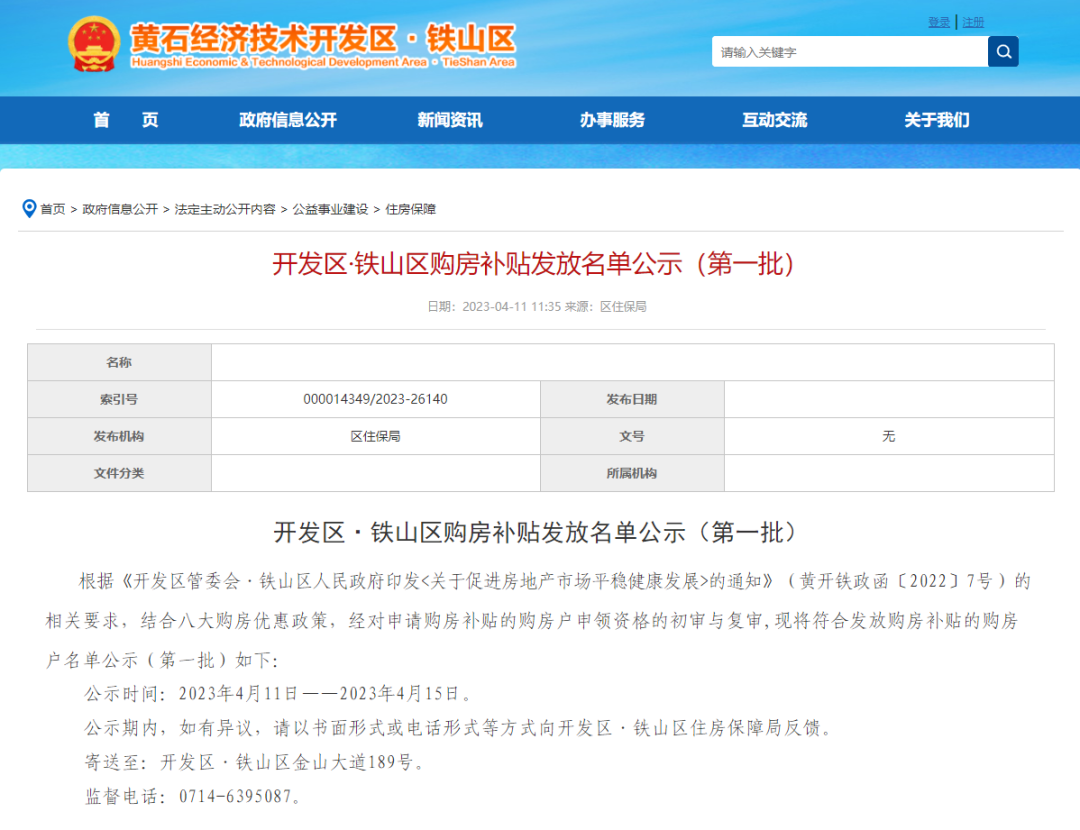Click the 住房保障 breadcrumb link
The width and height of the screenshot is (1080, 830).
point(411,209)
